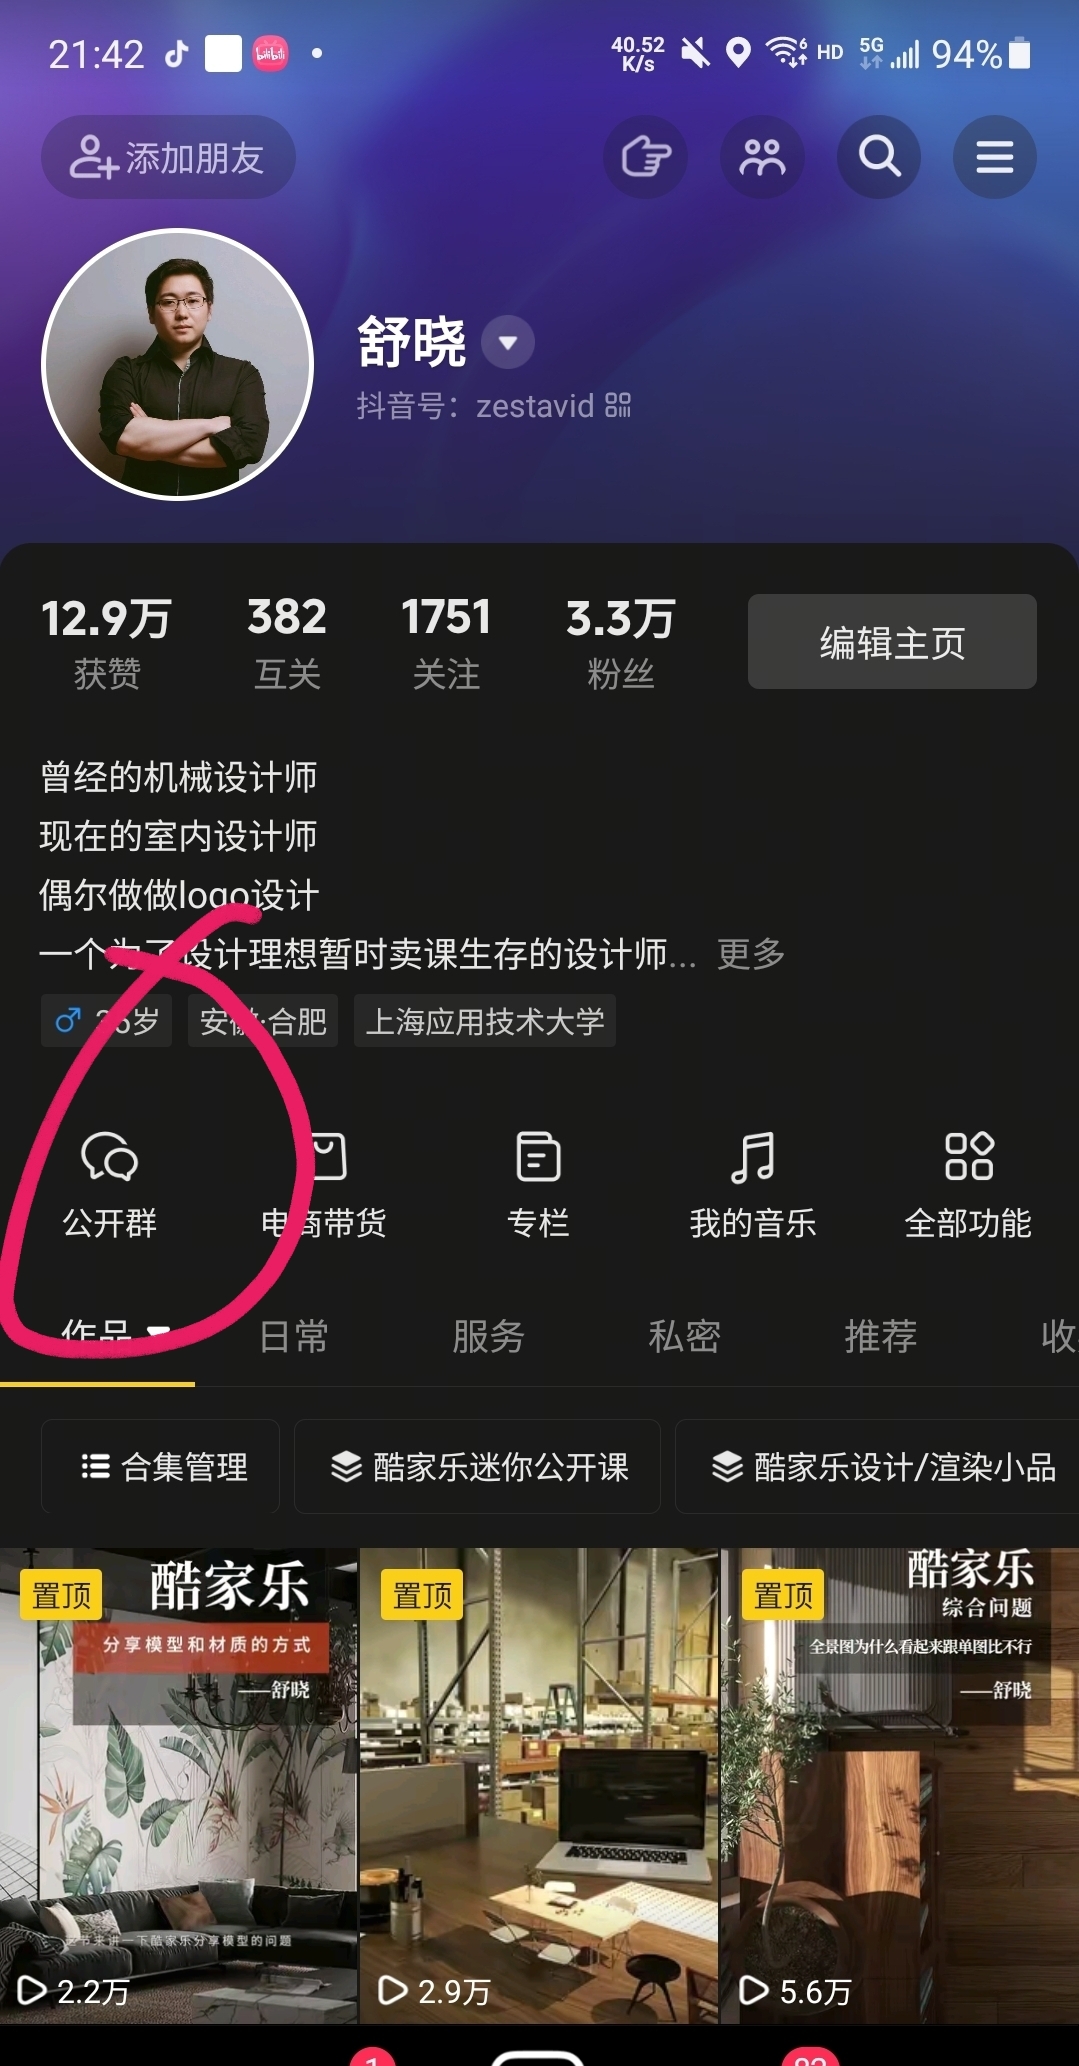Open the pinned video with 5.6万 plays

900,1786
